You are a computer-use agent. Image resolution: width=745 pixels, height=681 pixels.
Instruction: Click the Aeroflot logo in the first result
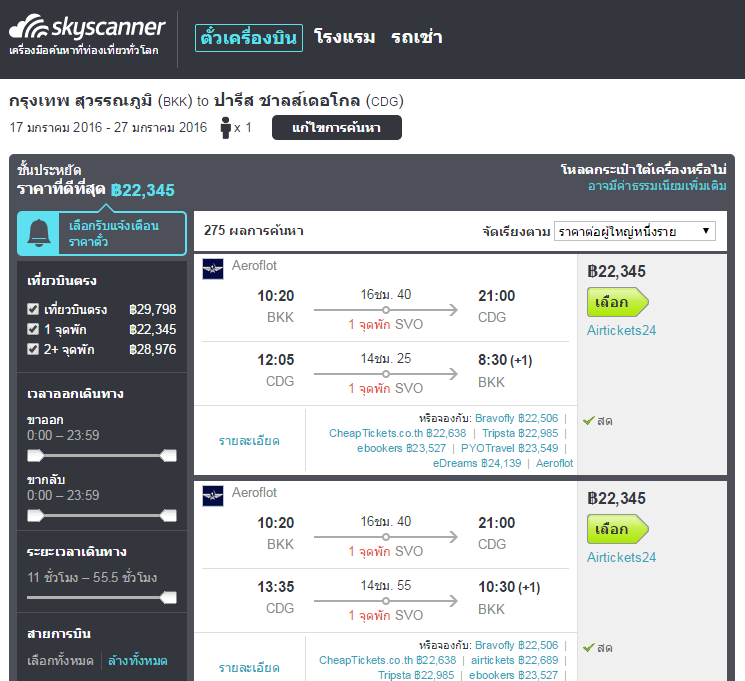pyautogui.click(x=213, y=269)
